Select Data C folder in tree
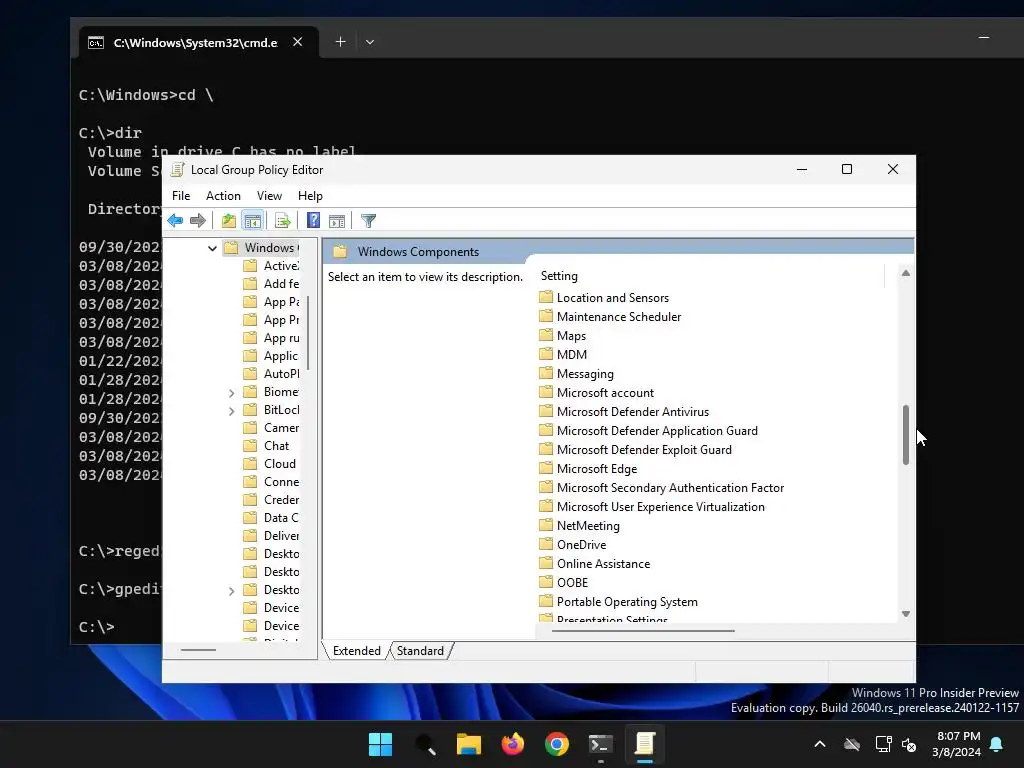Viewport: 1024px width, 768px height. (271, 518)
